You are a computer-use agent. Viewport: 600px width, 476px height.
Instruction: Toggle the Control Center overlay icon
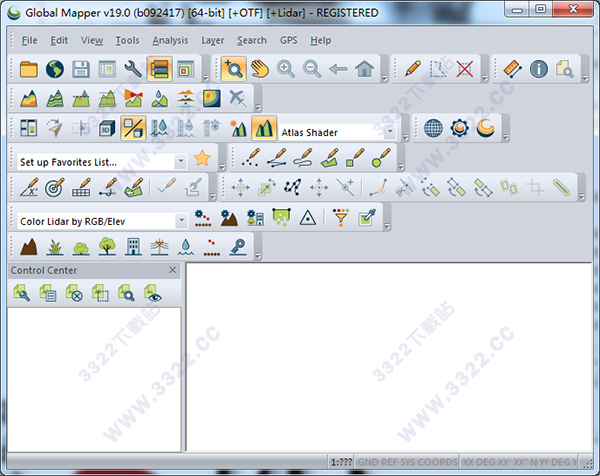tap(159, 69)
